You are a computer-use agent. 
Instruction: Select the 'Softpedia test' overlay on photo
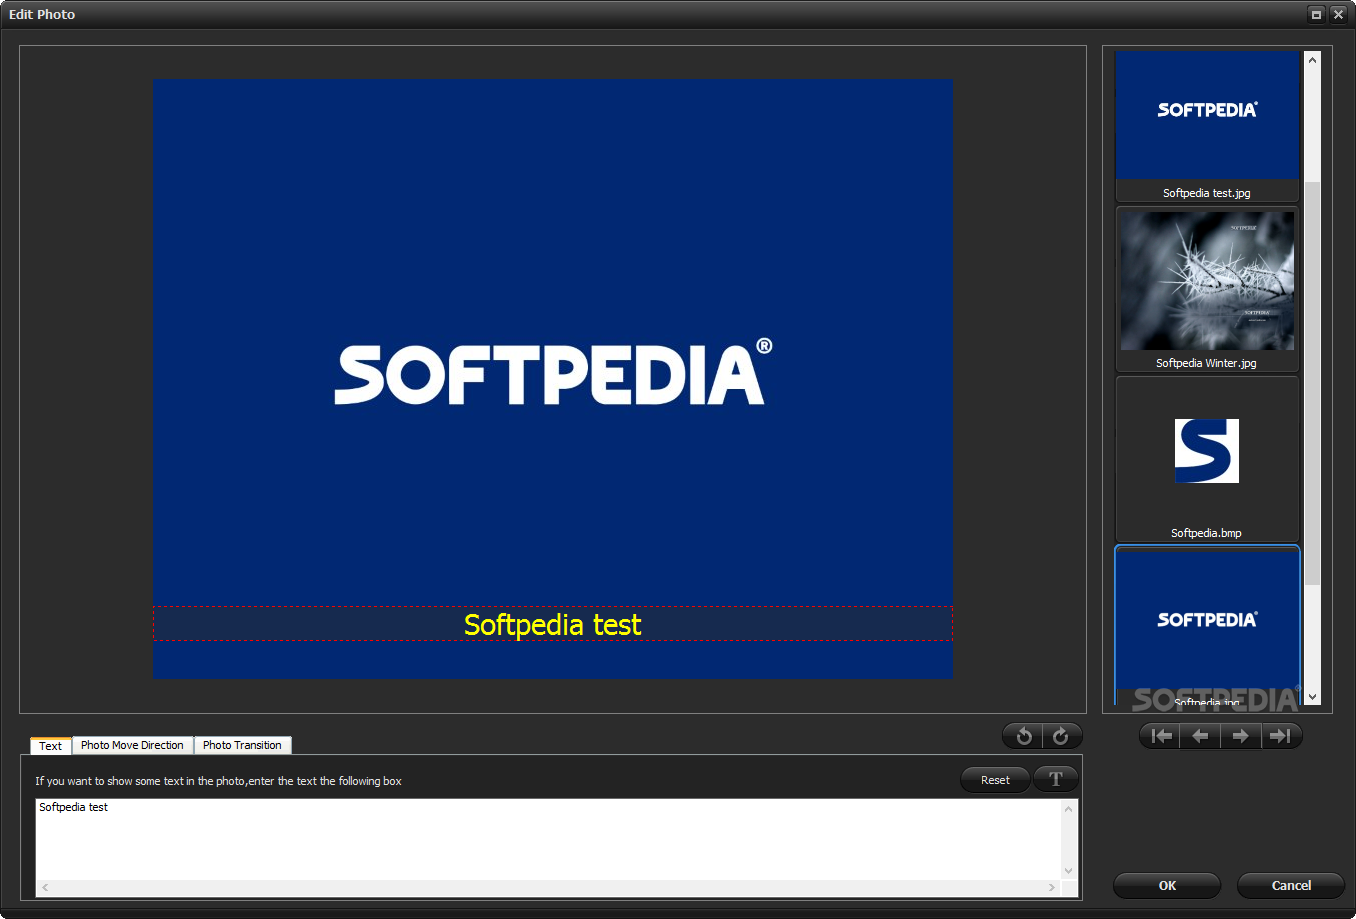(553, 624)
